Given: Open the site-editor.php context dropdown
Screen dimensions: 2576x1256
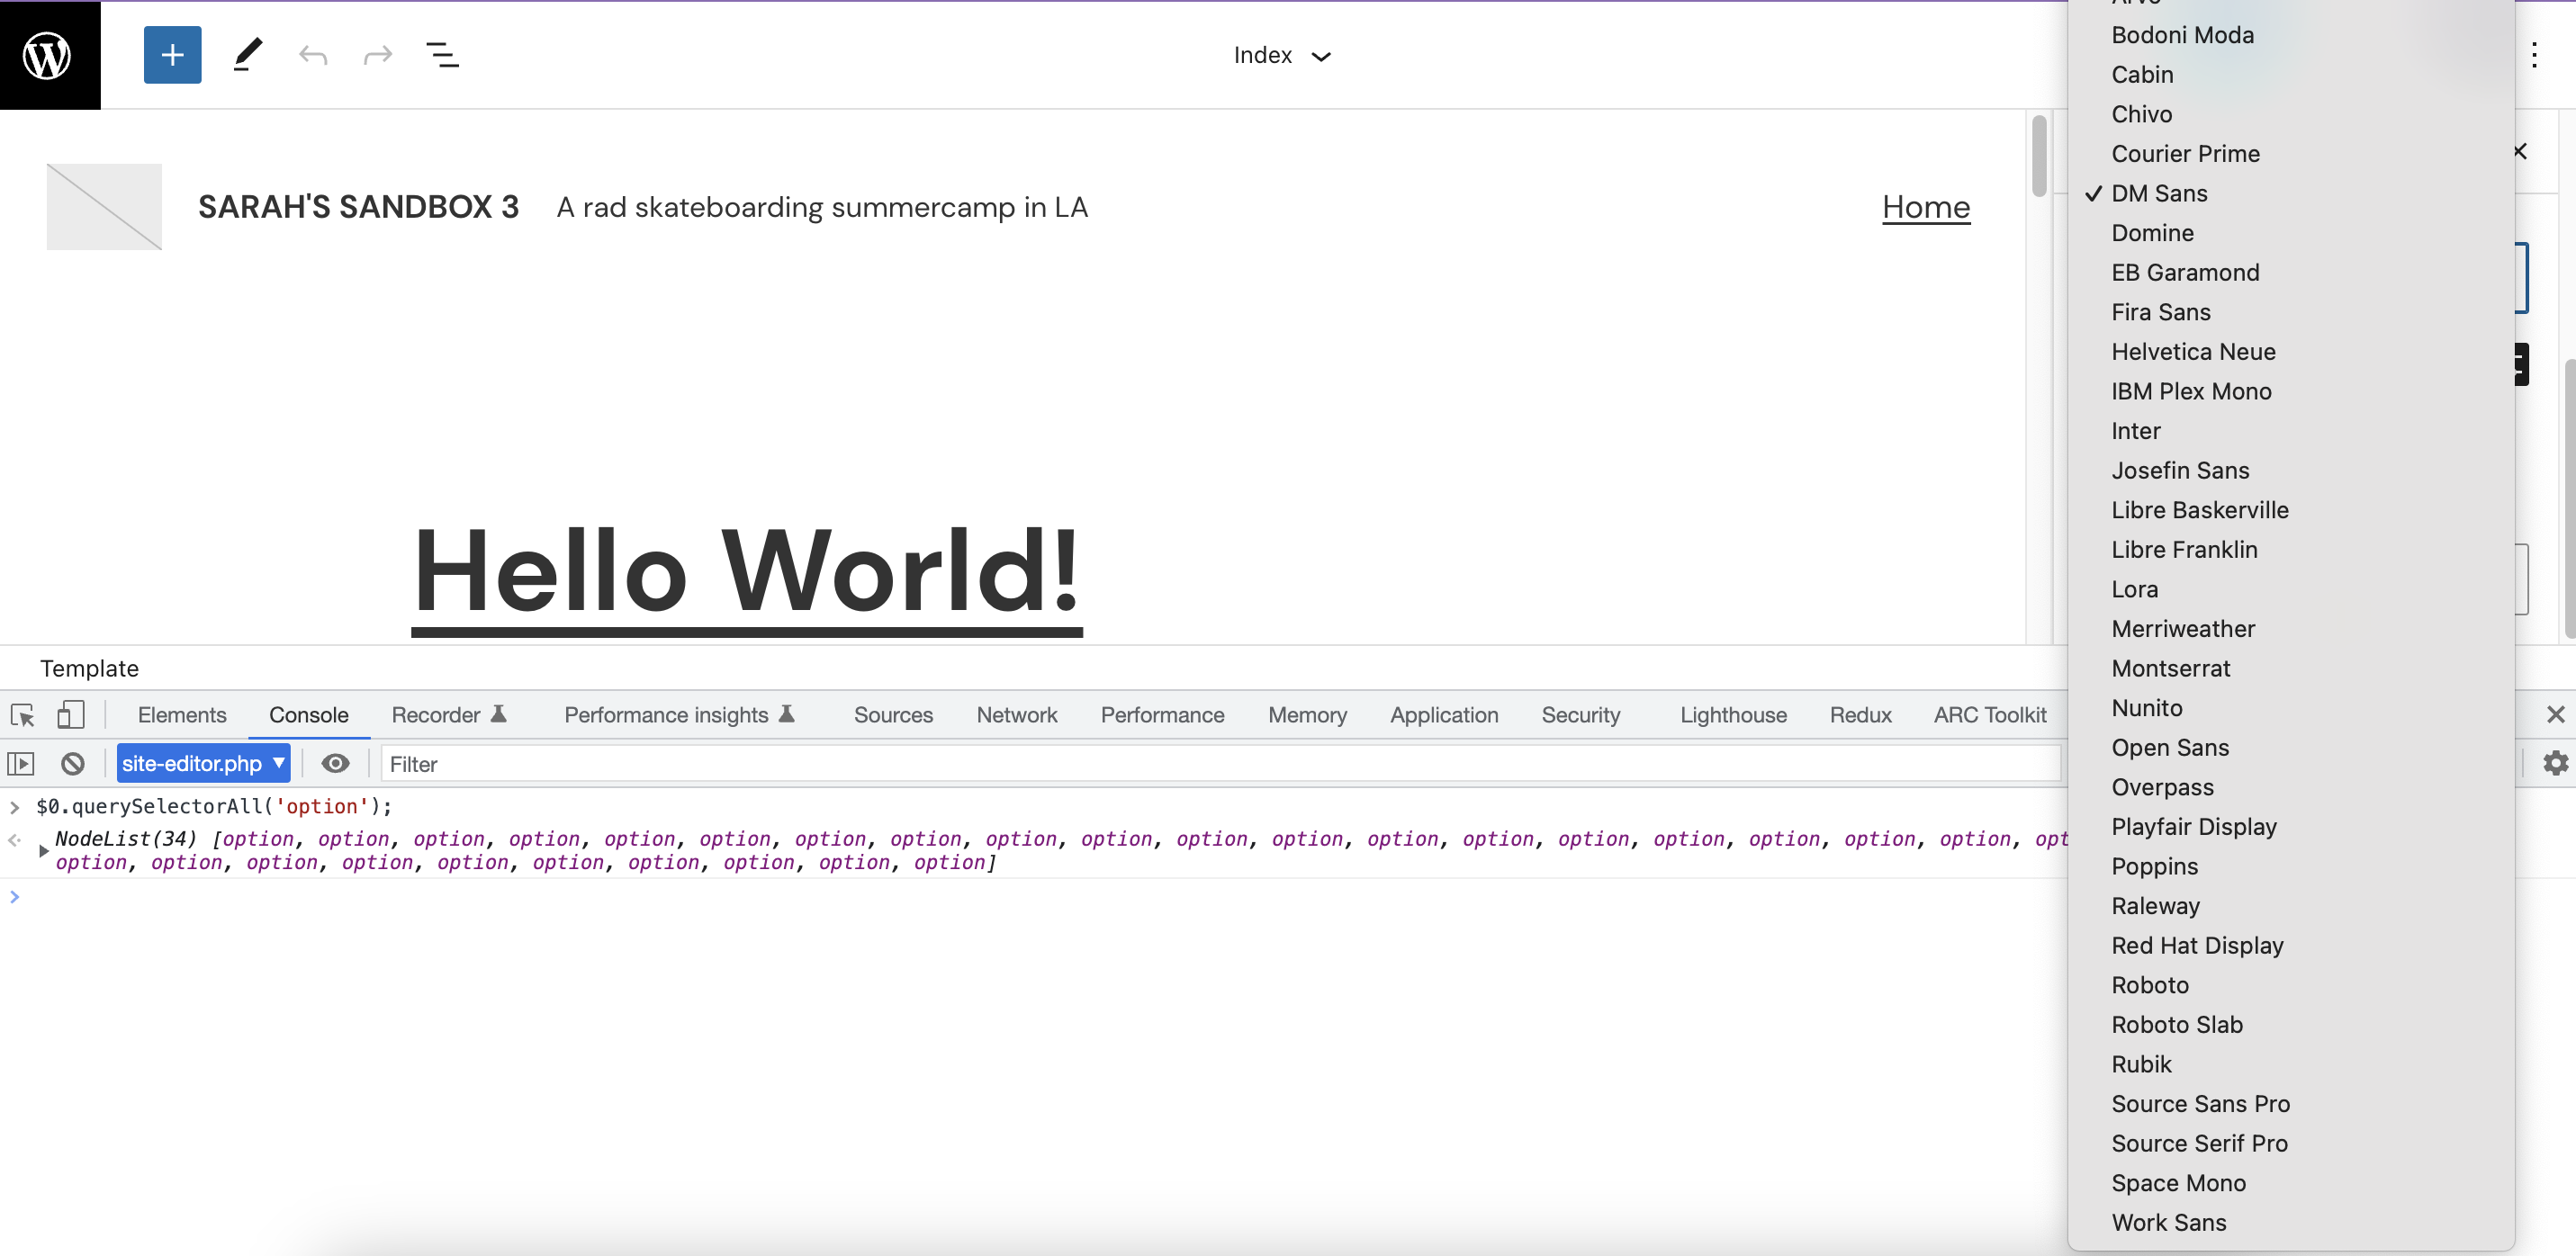Looking at the screenshot, I should pos(203,764).
